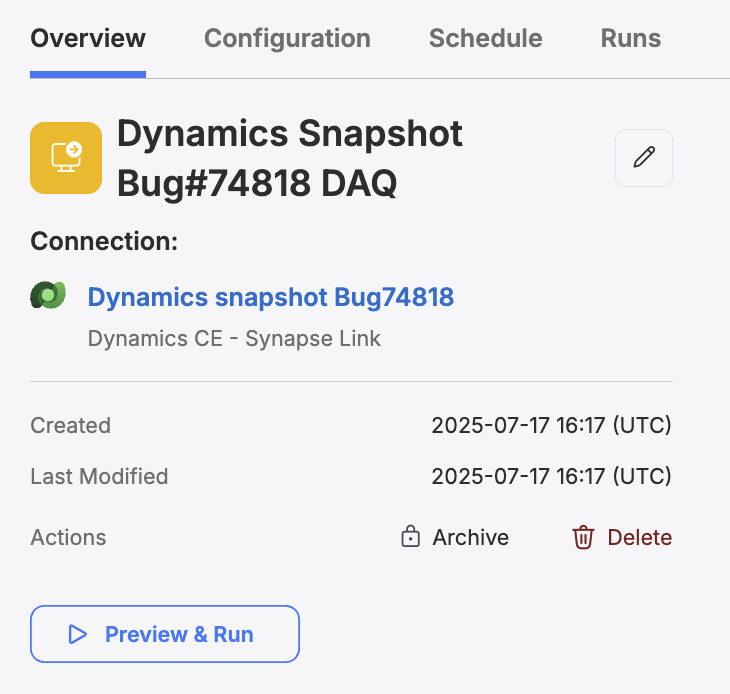This screenshot has height=694, width=730.
Task: Click the green Dynamics connection logo
Action: tap(48, 295)
